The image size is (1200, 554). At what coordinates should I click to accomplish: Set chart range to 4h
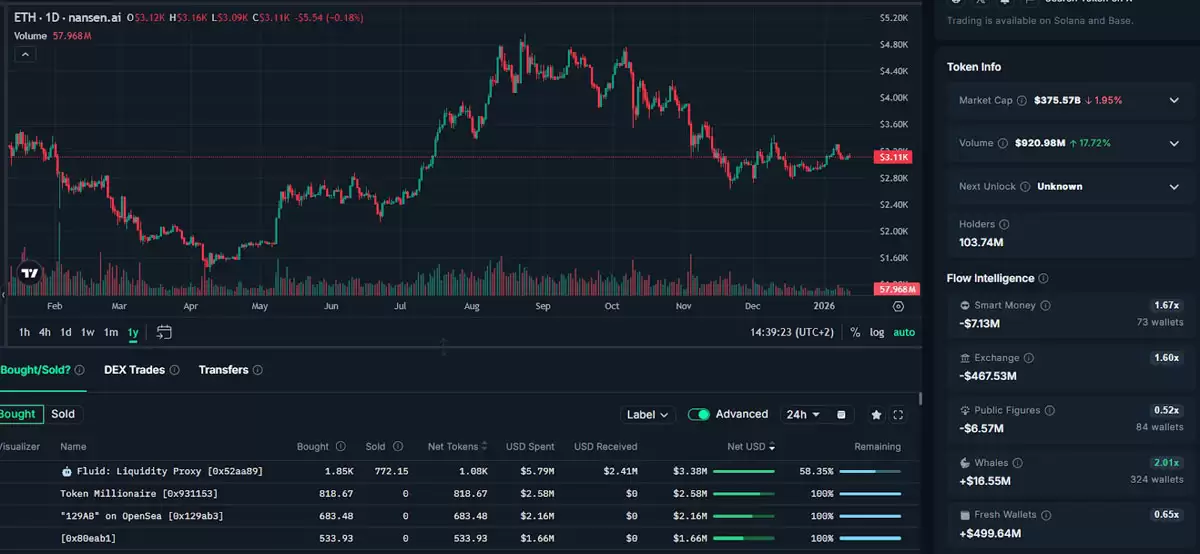pyautogui.click(x=45, y=332)
